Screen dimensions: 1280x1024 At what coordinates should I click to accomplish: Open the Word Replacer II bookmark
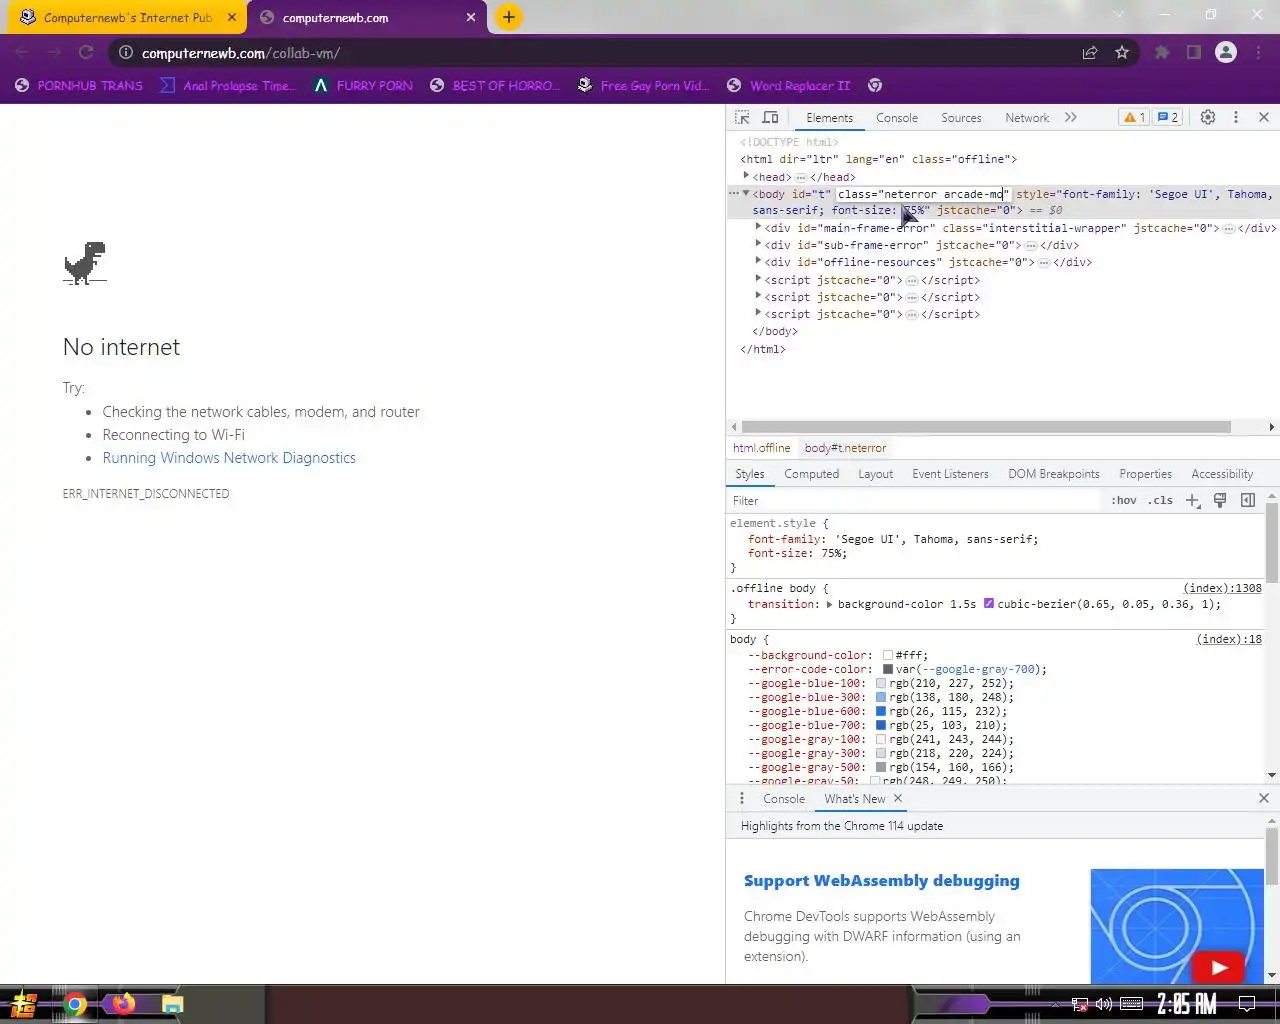(x=789, y=85)
